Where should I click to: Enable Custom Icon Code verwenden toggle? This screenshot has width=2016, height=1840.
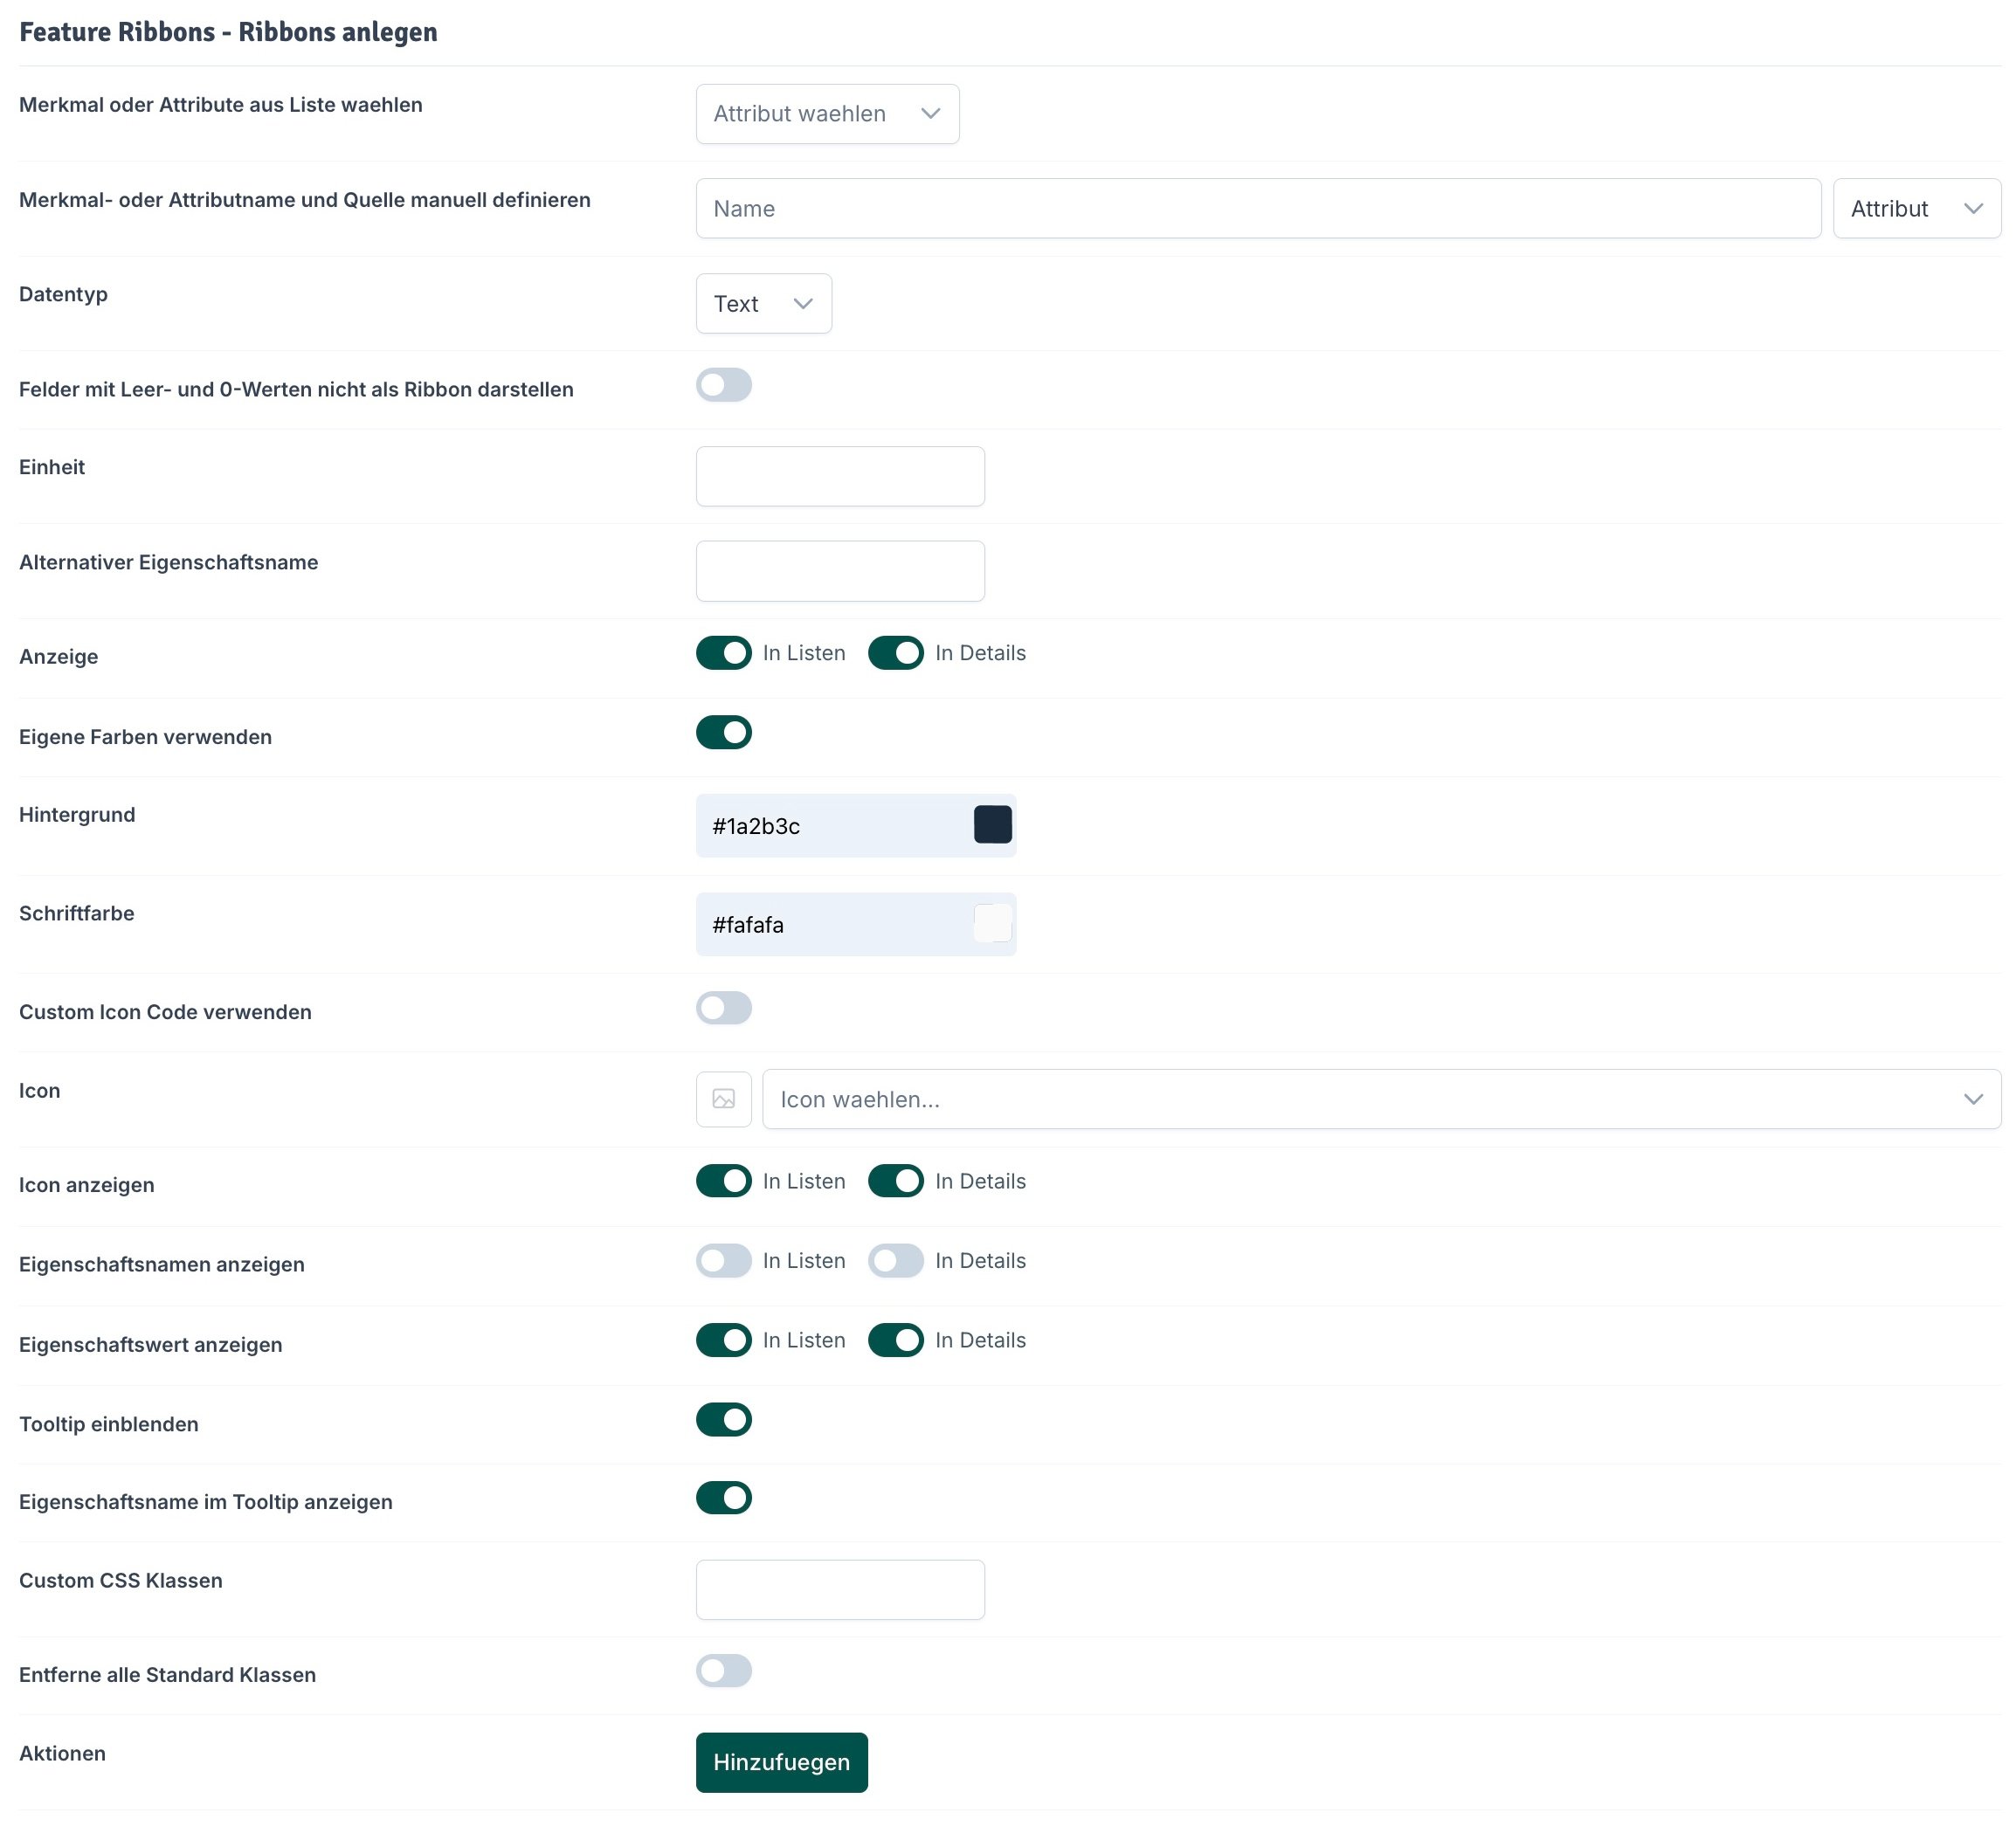pyautogui.click(x=724, y=1008)
